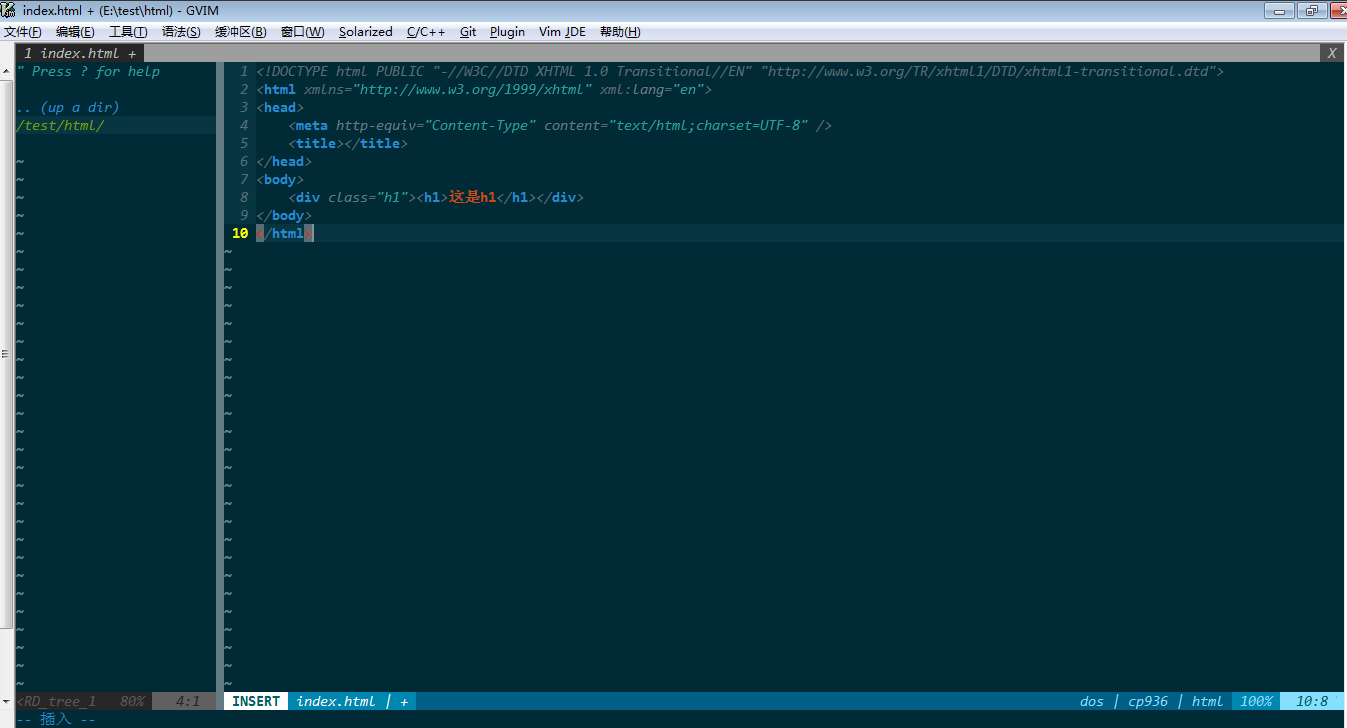The width and height of the screenshot is (1347, 728).
Task: Open the C/C++ menu
Action: coord(426,32)
